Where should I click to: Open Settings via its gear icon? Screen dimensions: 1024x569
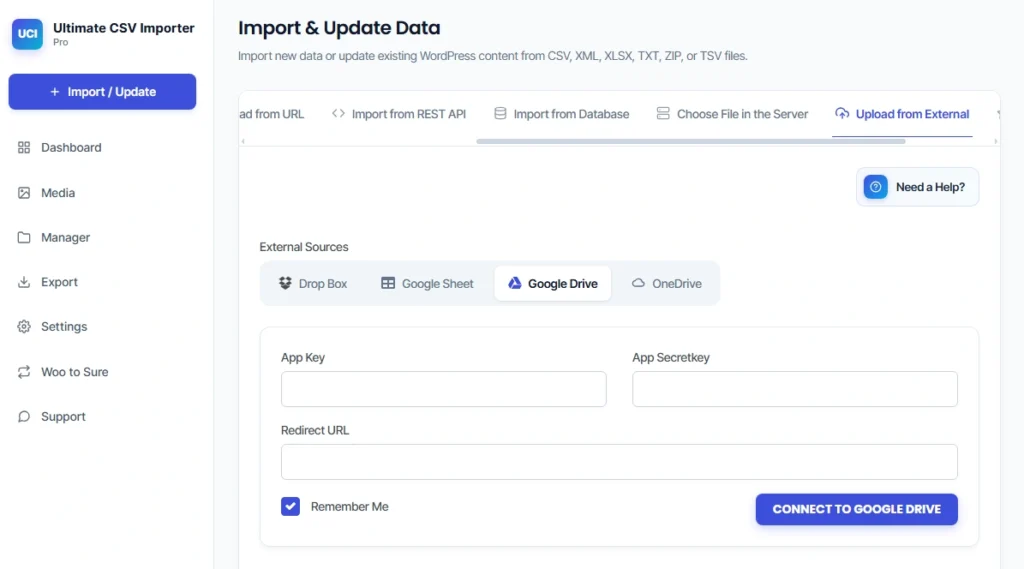pyautogui.click(x=24, y=327)
